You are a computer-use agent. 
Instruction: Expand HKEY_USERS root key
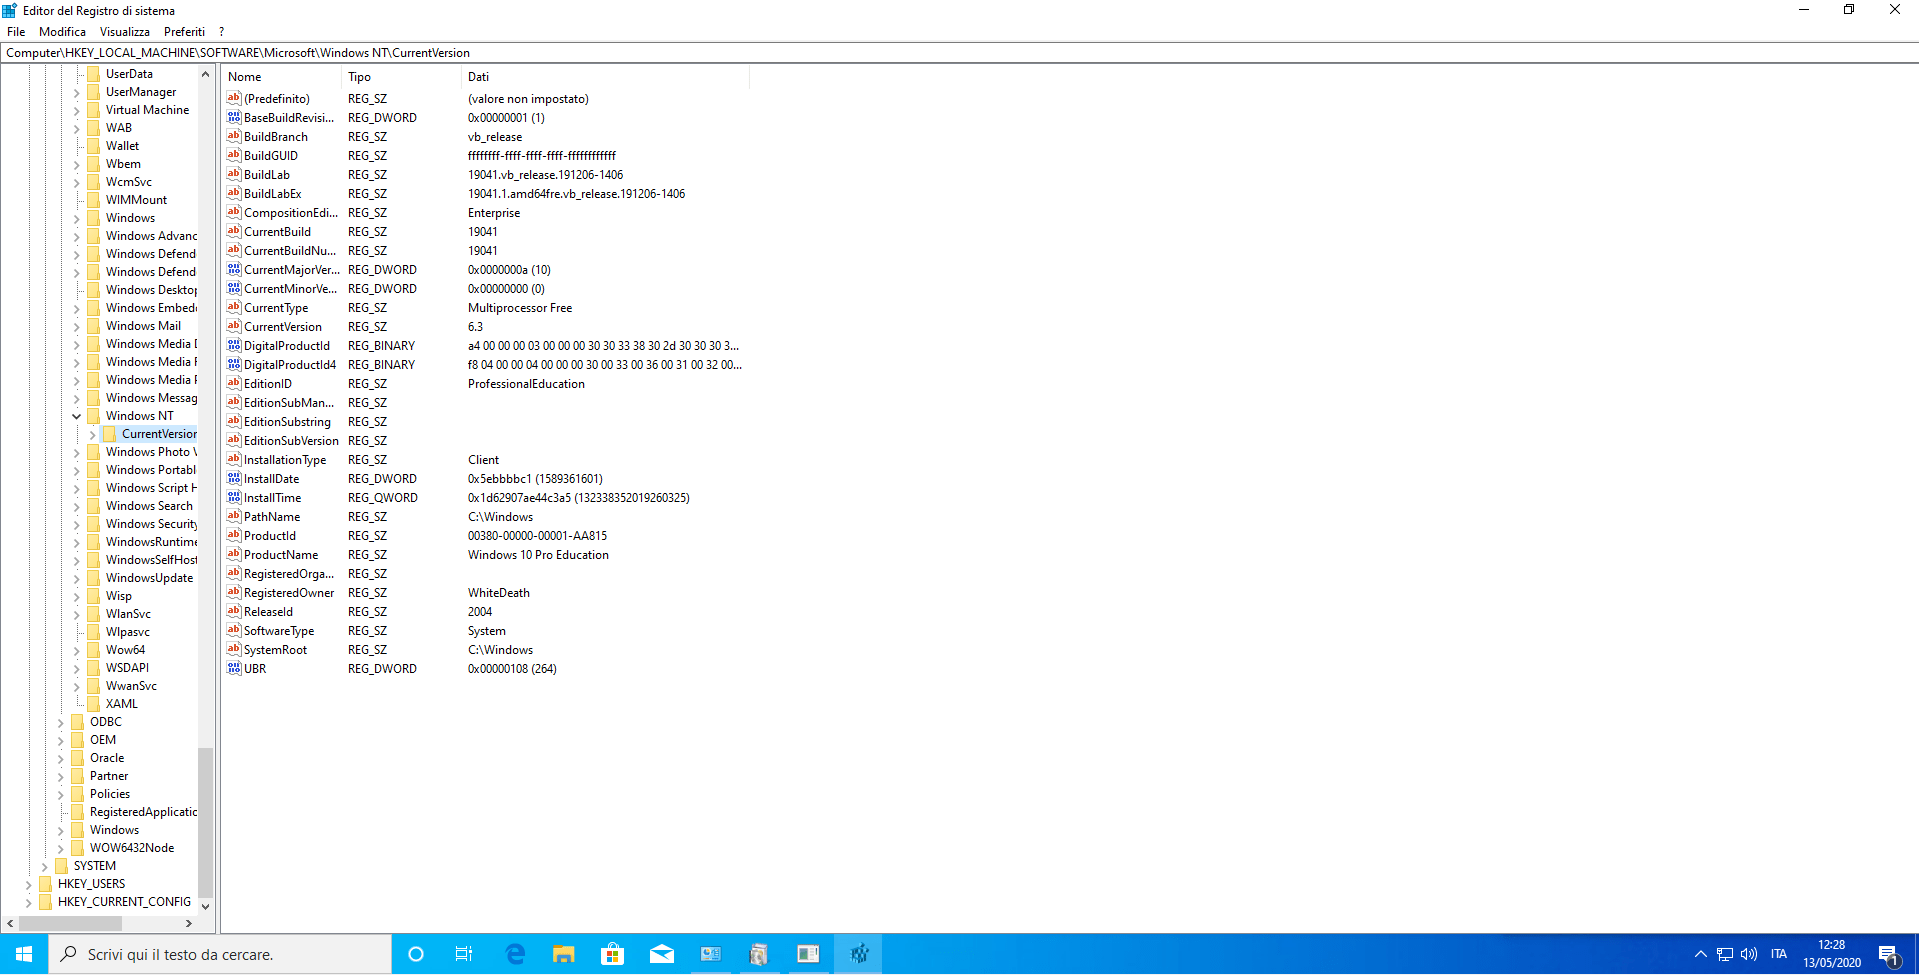click(29, 884)
